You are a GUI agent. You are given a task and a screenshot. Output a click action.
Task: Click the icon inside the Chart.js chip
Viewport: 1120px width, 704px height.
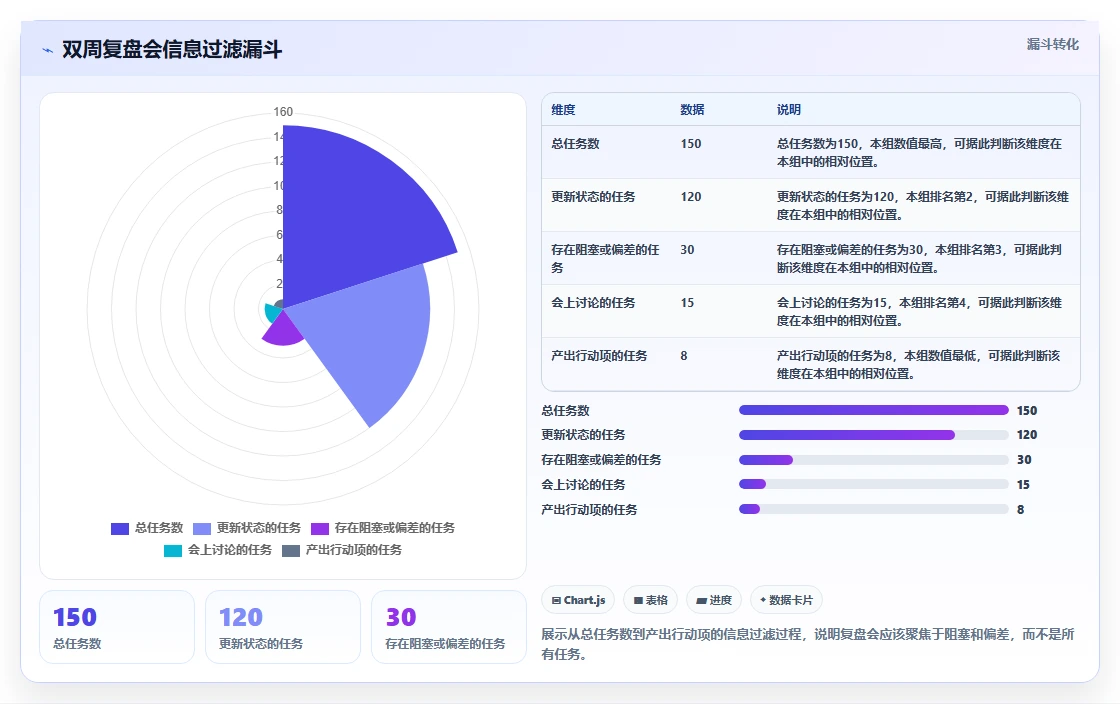556,600
